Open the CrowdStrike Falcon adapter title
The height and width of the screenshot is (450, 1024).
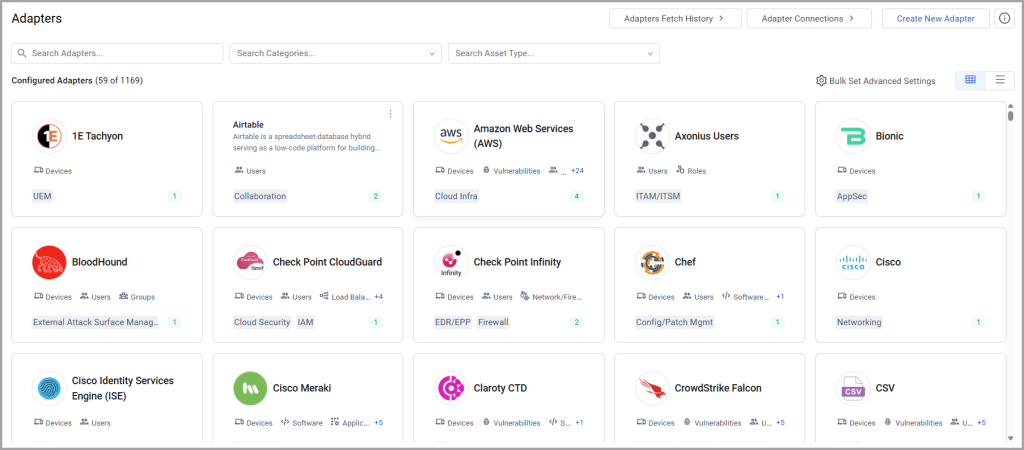click(718, 388)
